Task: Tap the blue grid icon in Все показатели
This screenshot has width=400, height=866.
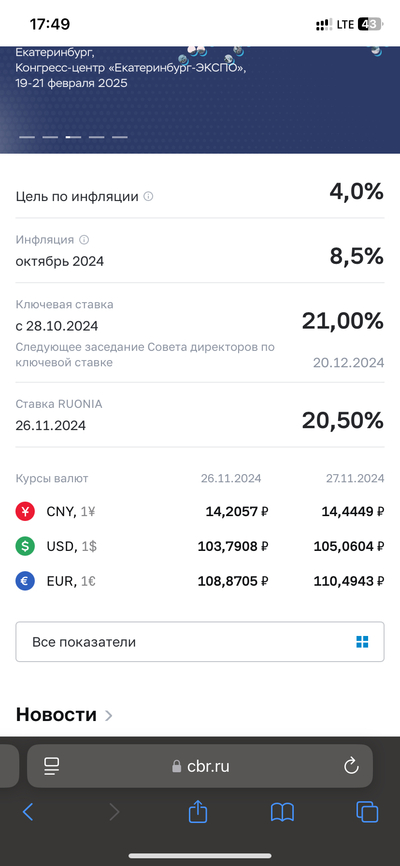Action: pyautogui.click(x=362, y=642)
